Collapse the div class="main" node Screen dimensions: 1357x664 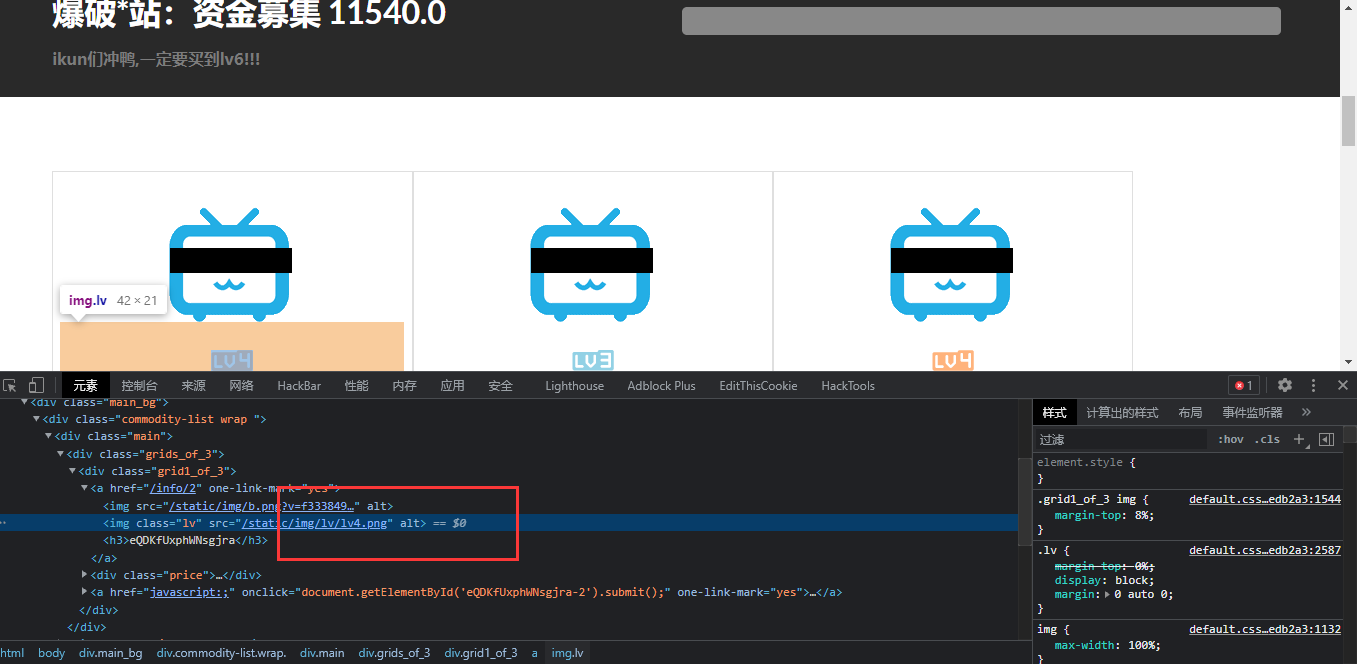coord(50,436)
